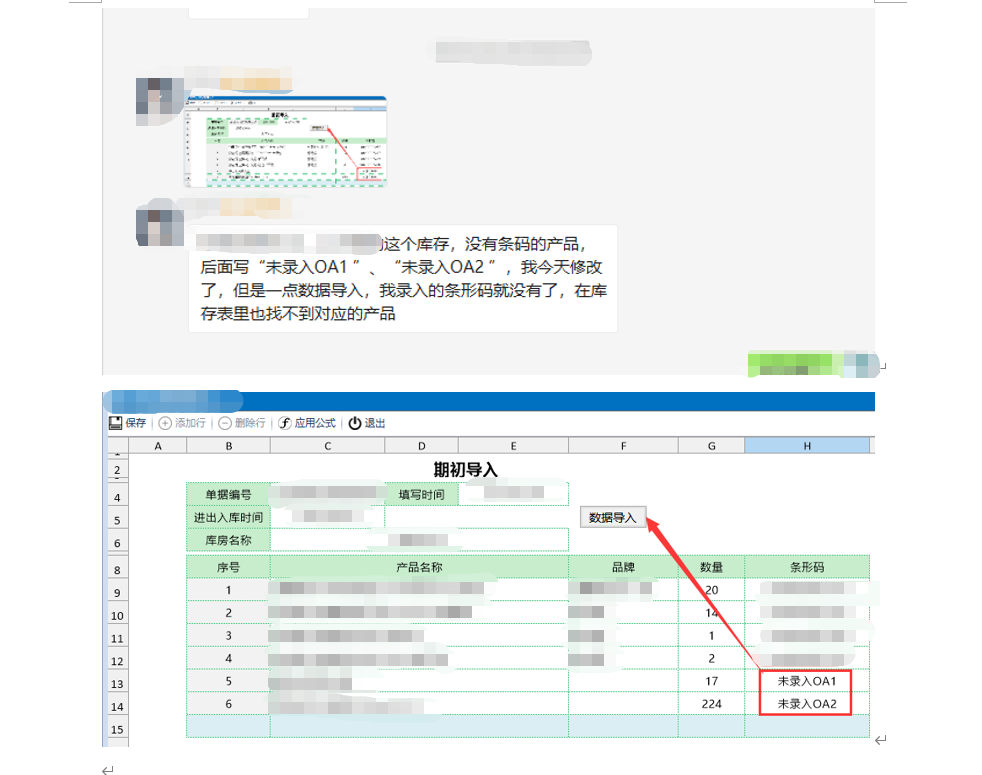
Task: Click the 保存 (Save) floppy disk icon
Action: 115,423
